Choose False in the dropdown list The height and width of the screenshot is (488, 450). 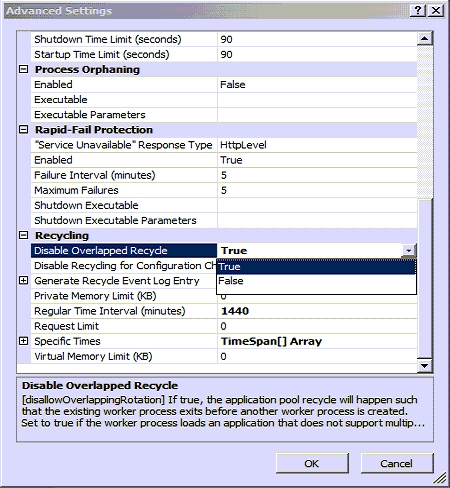pyautogui.click(x=316, y=281)
